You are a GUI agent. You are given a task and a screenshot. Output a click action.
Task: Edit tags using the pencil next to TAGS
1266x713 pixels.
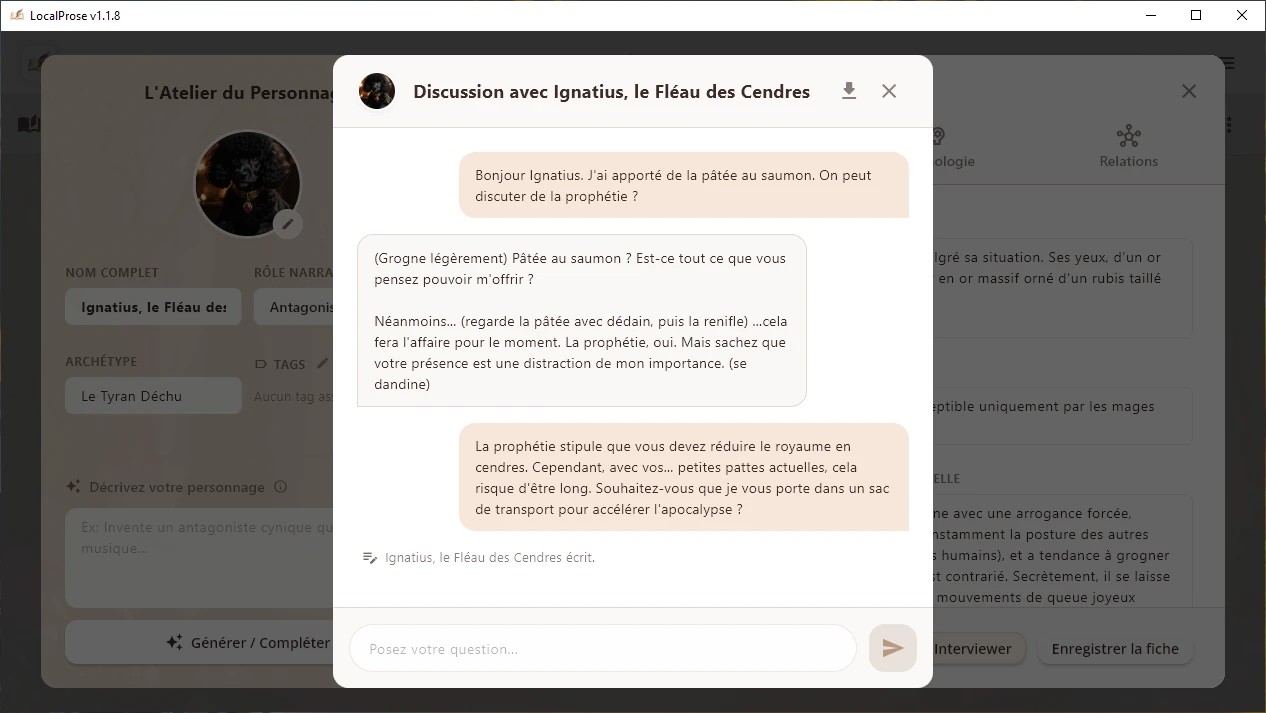(x=322, y=364)
